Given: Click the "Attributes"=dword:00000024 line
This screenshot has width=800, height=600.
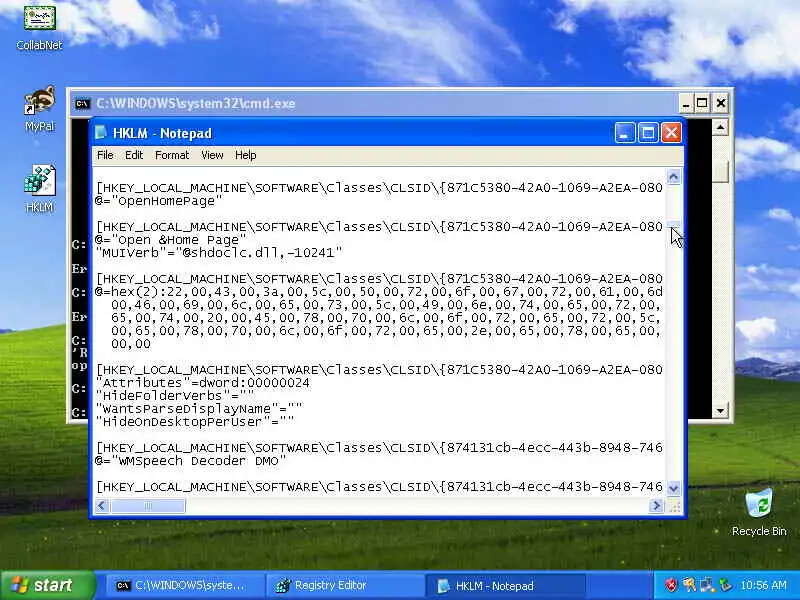Looking at the screenshot, I should [x=203, y=383].
